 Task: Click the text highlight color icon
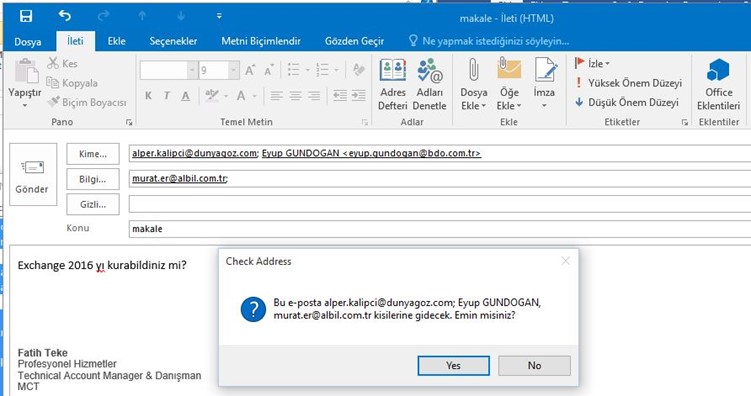click(212, 95)
